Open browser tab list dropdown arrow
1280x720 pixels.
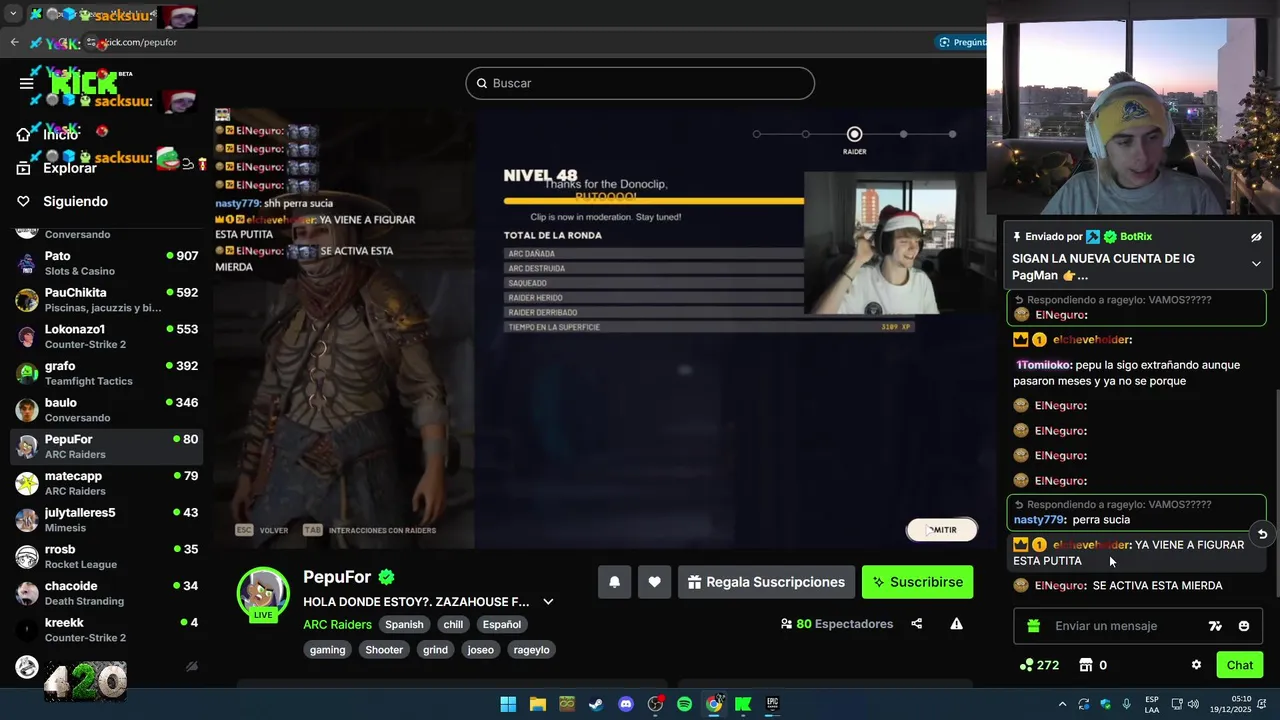coord(13,14)
